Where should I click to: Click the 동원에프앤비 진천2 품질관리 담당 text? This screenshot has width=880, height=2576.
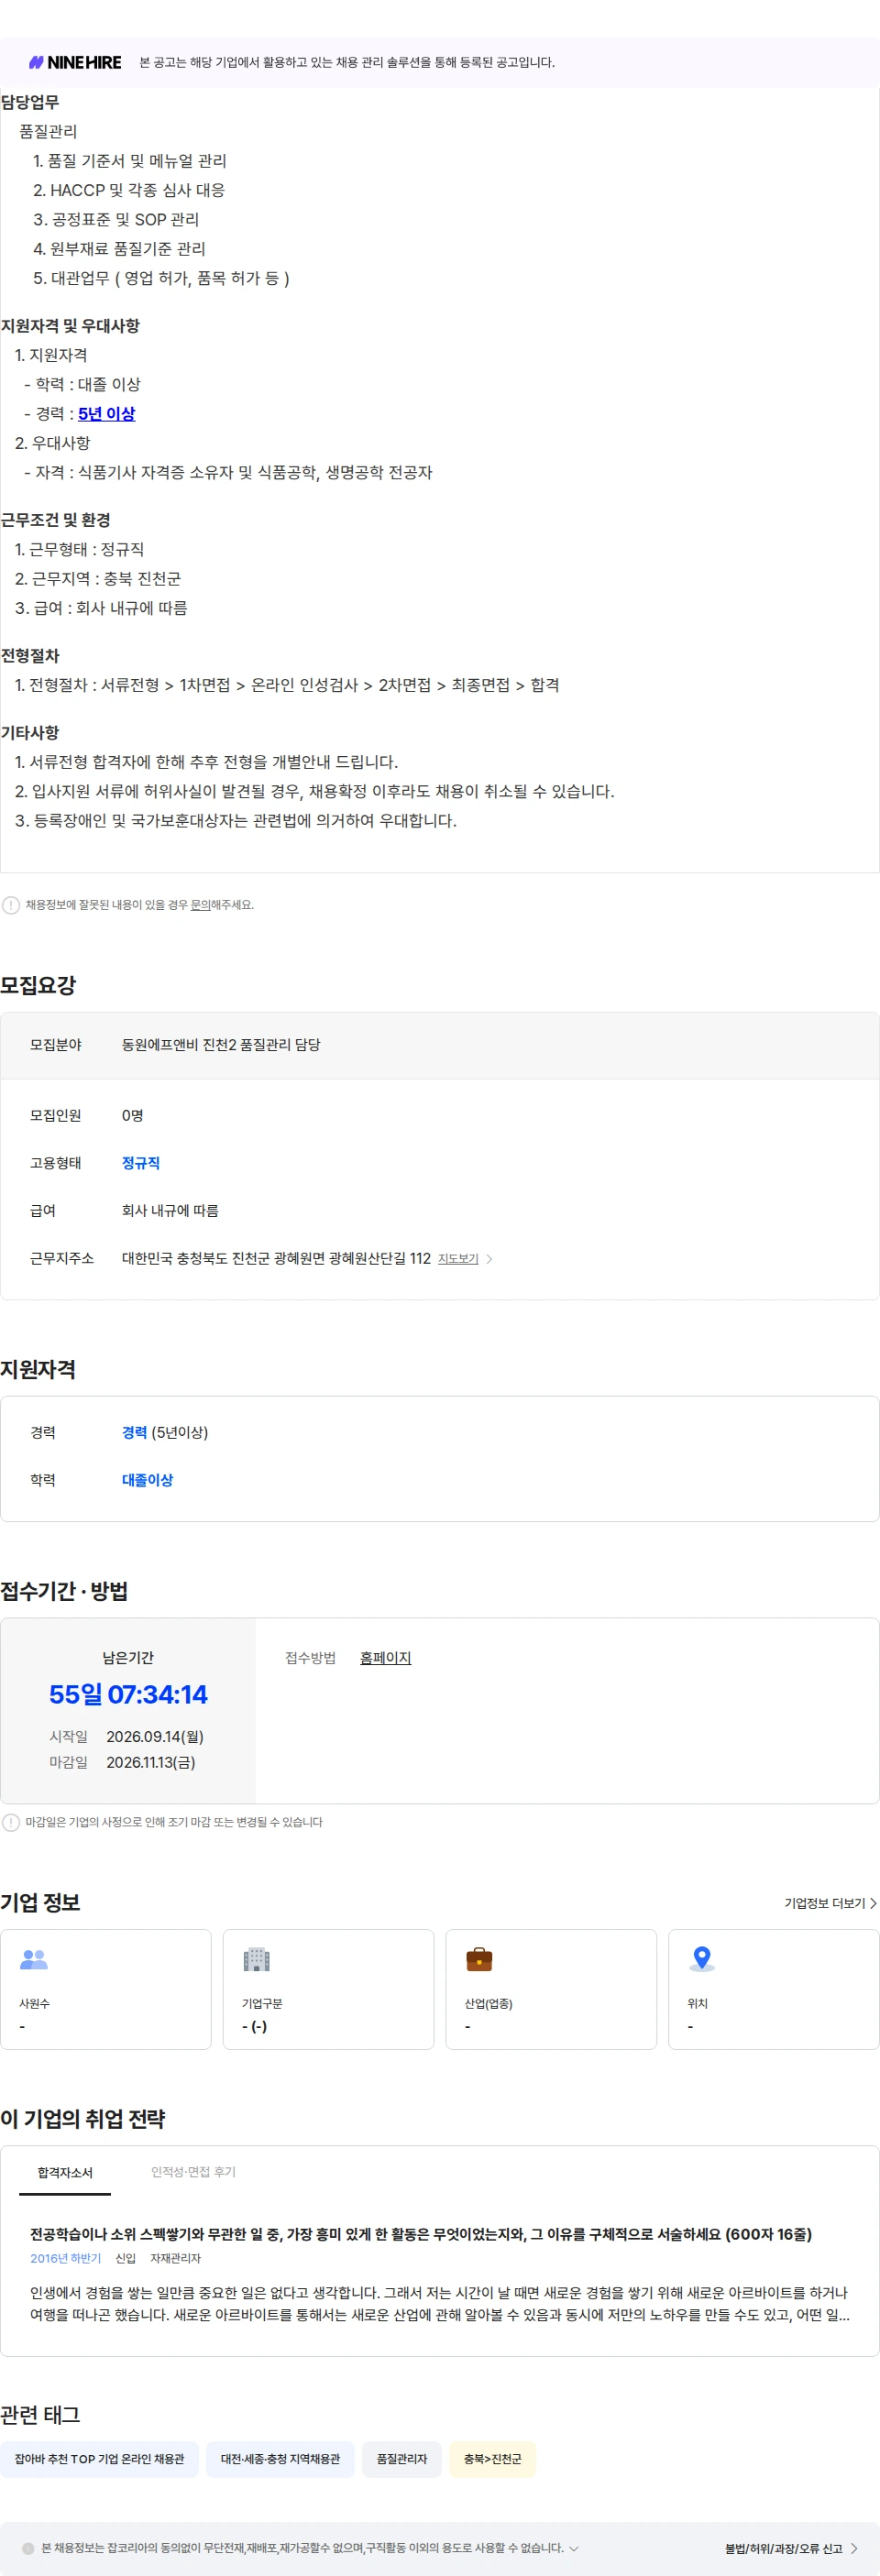(x=221, y=1044)
